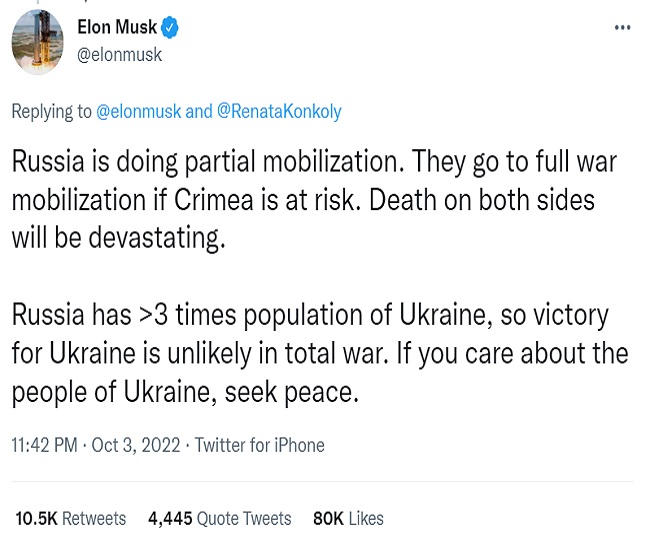Screen dimensions: 650x540
Task: Click the gray Replying to label
Action: (50, 111)
